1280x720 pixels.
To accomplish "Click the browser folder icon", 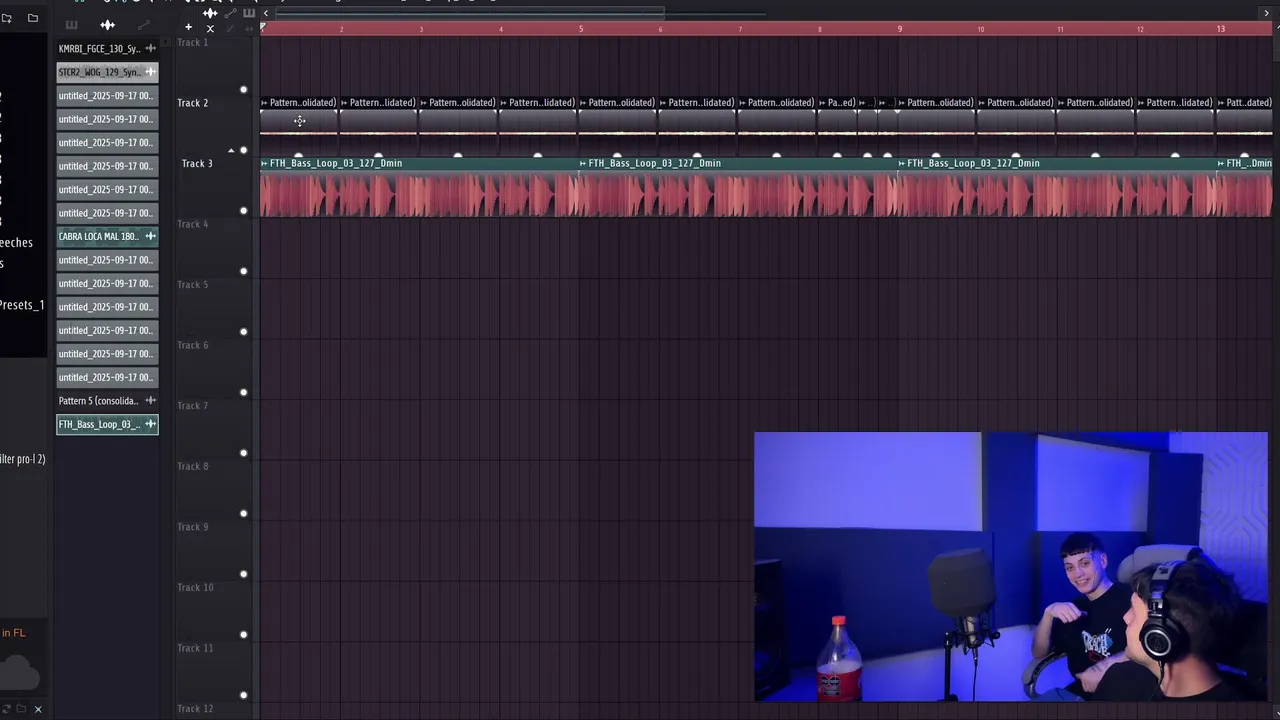I will 33,18.
